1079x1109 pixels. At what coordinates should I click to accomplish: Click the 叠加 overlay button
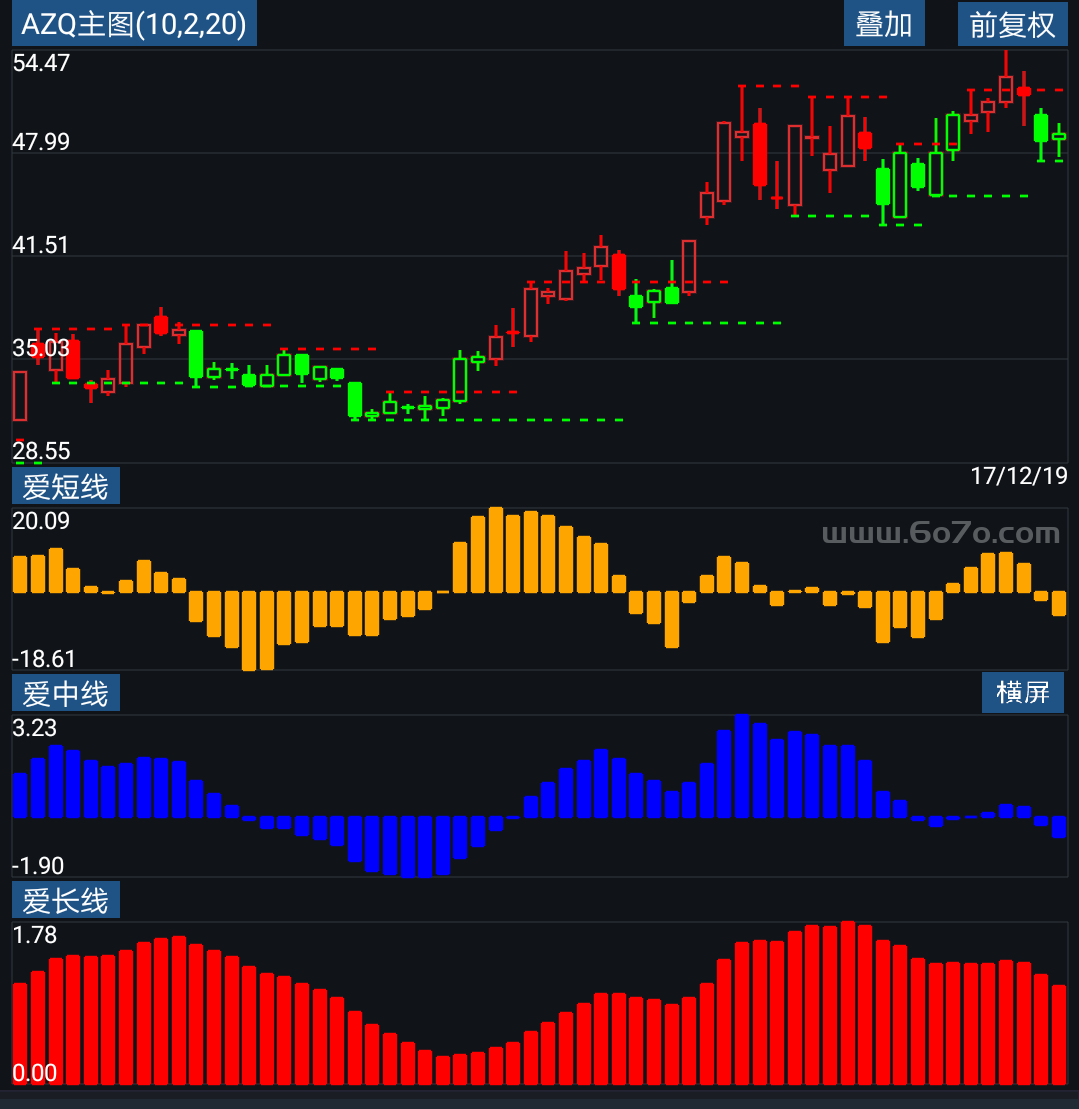pos(884,24)
